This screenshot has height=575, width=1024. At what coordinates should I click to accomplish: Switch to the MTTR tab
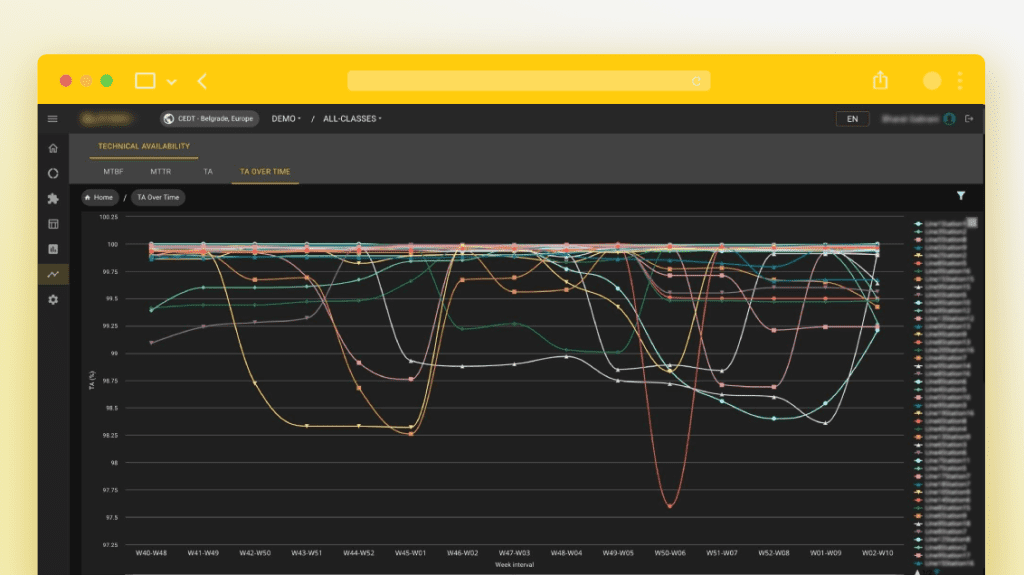[x=161, y=172]
